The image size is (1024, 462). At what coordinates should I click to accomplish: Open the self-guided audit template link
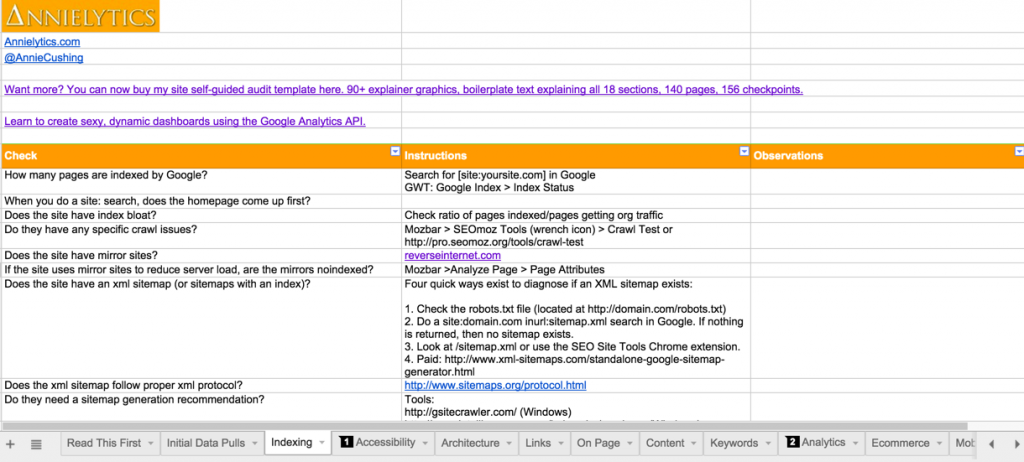pos(404,90)
